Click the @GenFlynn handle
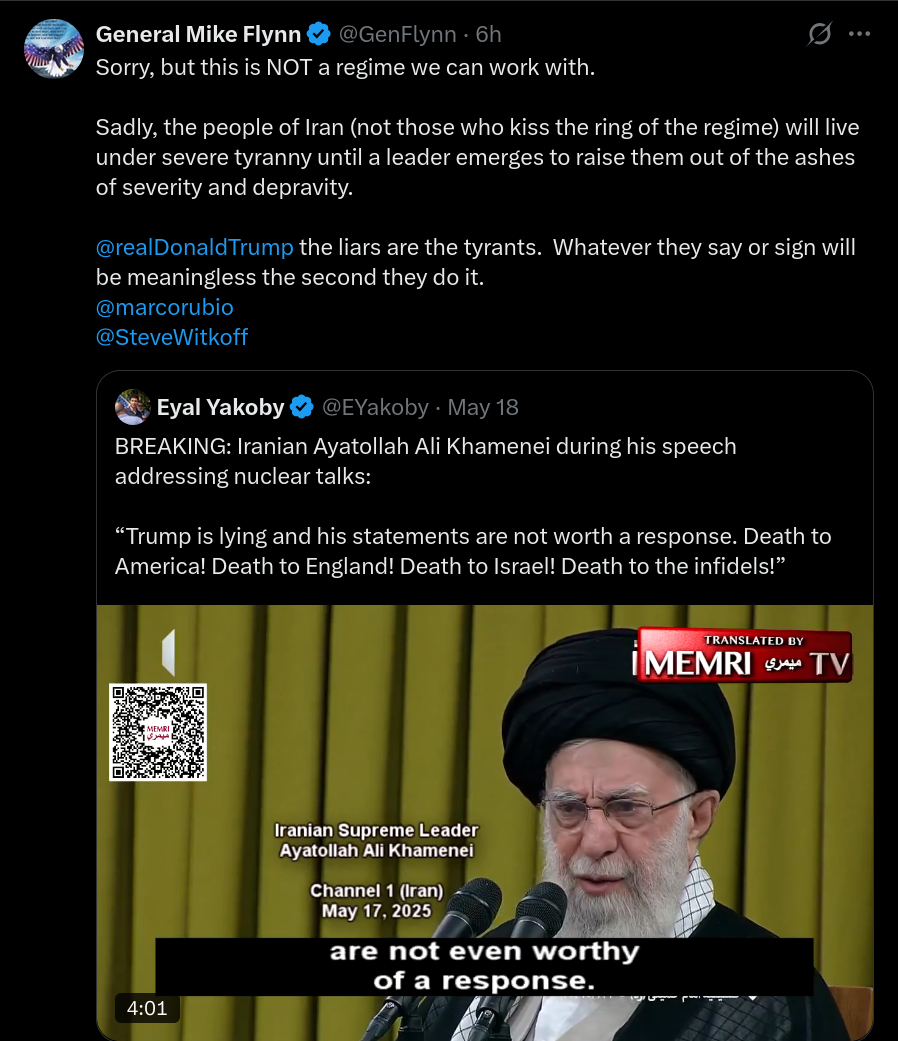Viewport: 898px width, 1041px height. [398, 34]
